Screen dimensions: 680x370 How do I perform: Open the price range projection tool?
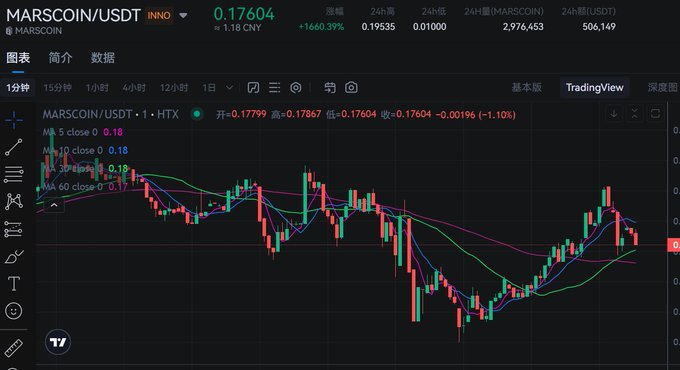tap(13, 229)
